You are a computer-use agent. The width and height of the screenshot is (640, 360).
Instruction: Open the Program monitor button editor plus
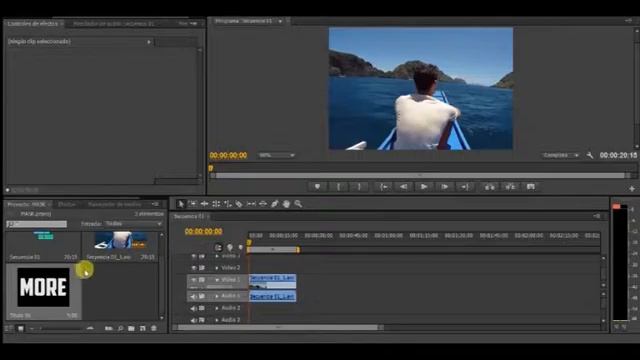(632, 189)
